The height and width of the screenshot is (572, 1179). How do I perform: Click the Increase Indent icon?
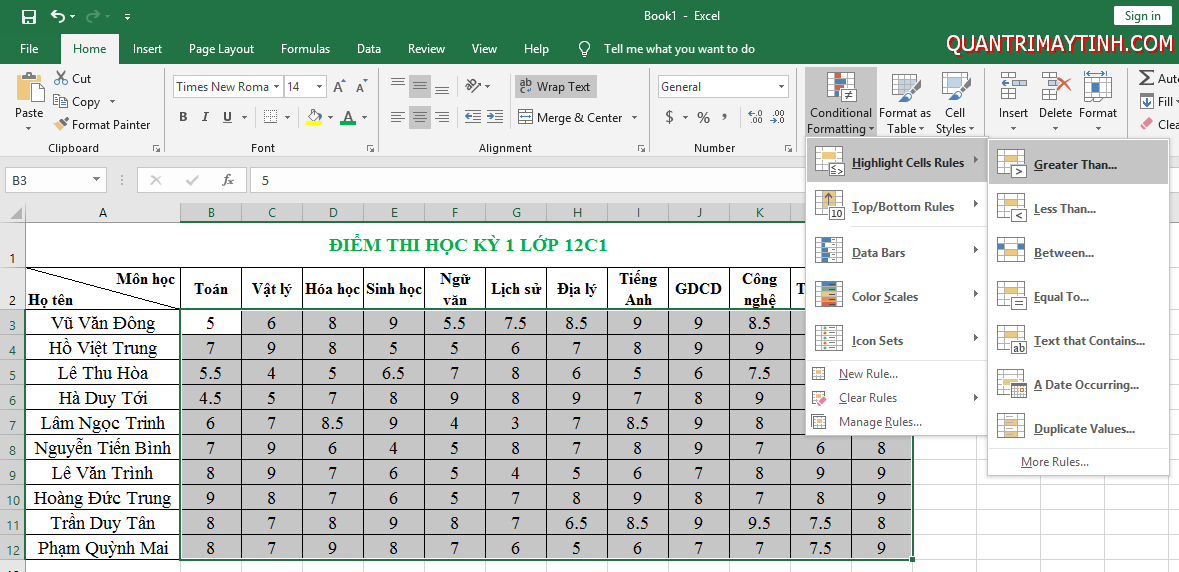[x=494, y=117]
